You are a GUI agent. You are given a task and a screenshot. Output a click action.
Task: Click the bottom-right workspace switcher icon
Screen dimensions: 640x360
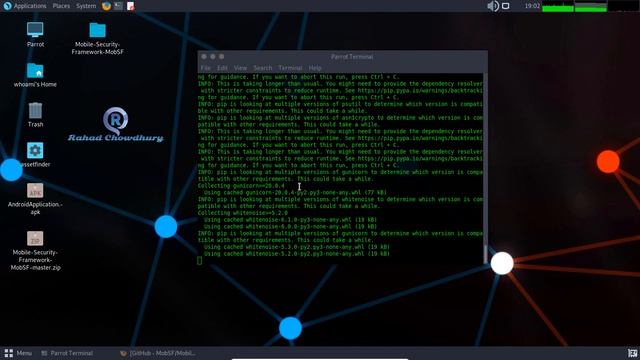pyautogui.click(x=632, y=353)
